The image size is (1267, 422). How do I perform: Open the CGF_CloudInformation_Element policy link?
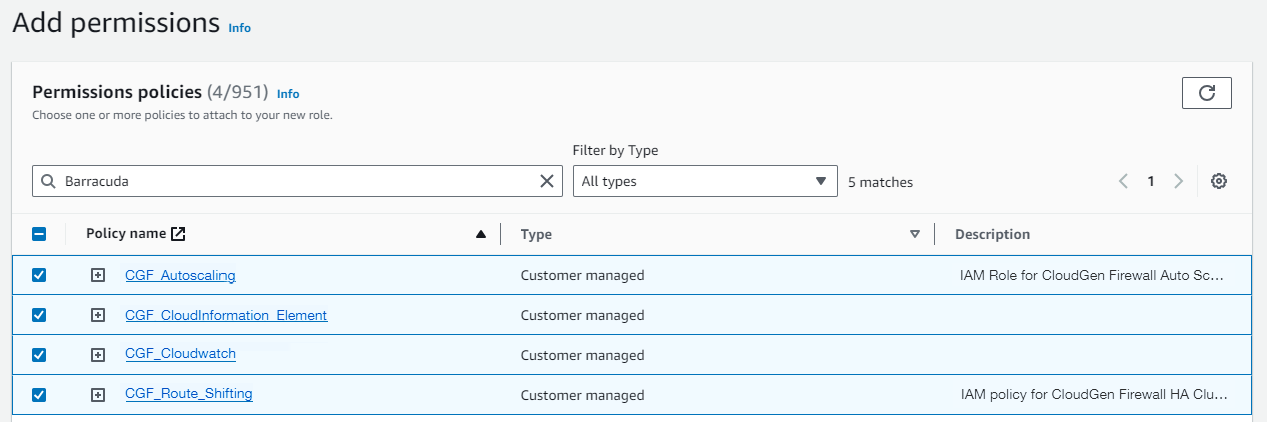coord(226,315)
